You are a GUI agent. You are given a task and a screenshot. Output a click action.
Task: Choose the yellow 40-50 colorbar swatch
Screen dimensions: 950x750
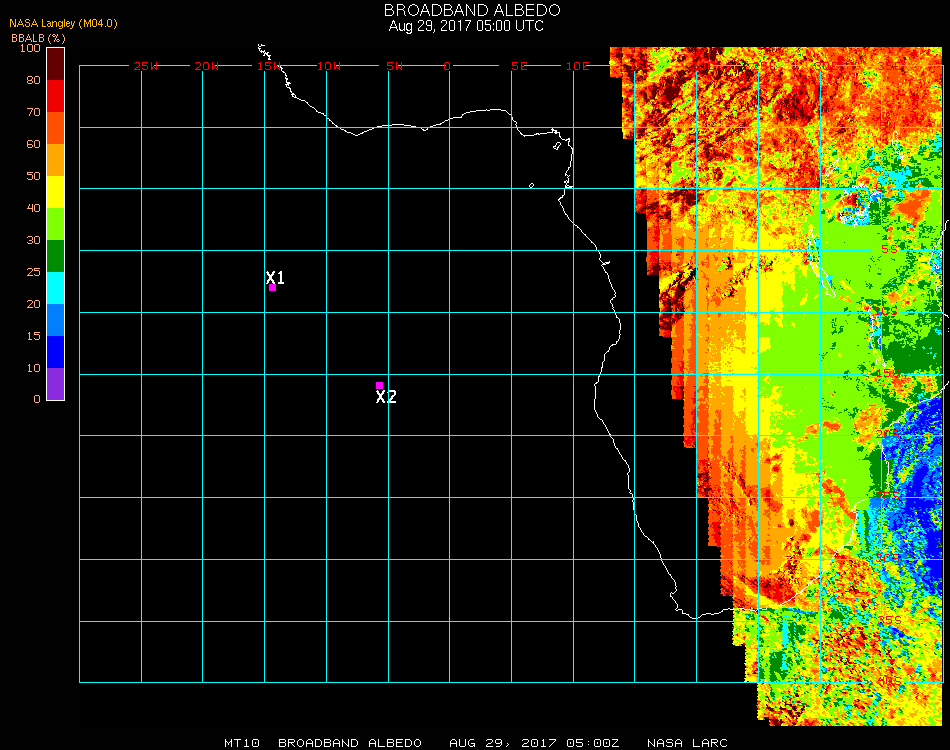tap(56, 192)
